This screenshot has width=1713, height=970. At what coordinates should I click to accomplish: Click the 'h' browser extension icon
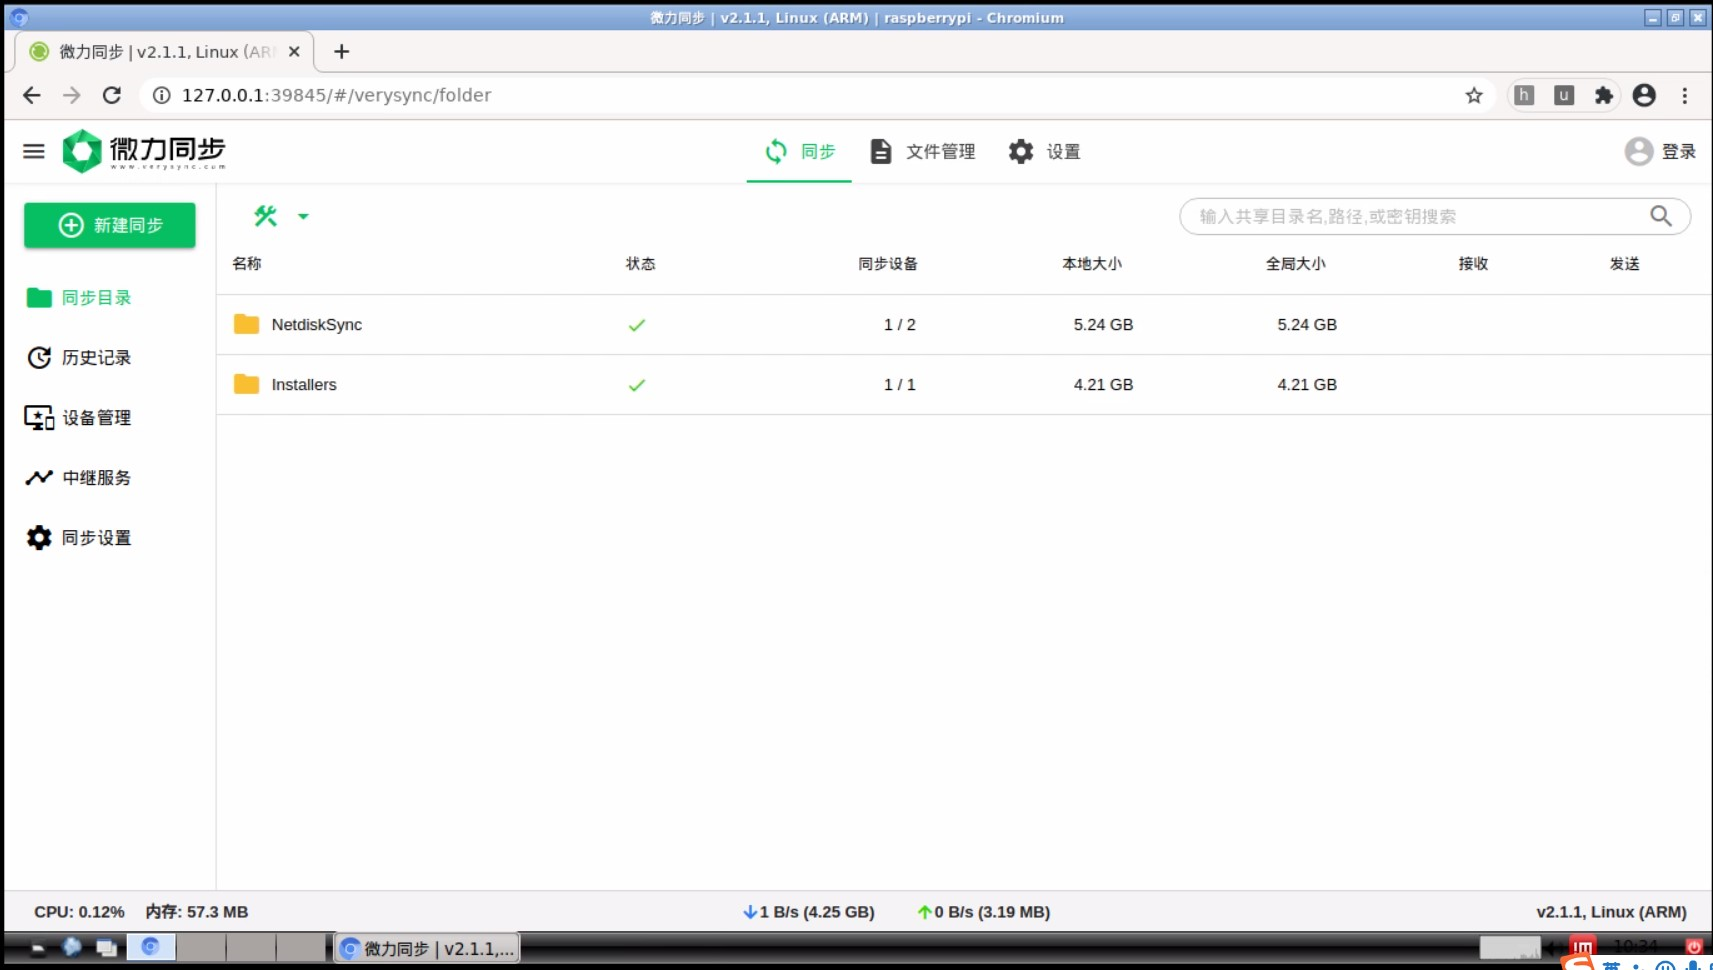(x=1524, y=95)
